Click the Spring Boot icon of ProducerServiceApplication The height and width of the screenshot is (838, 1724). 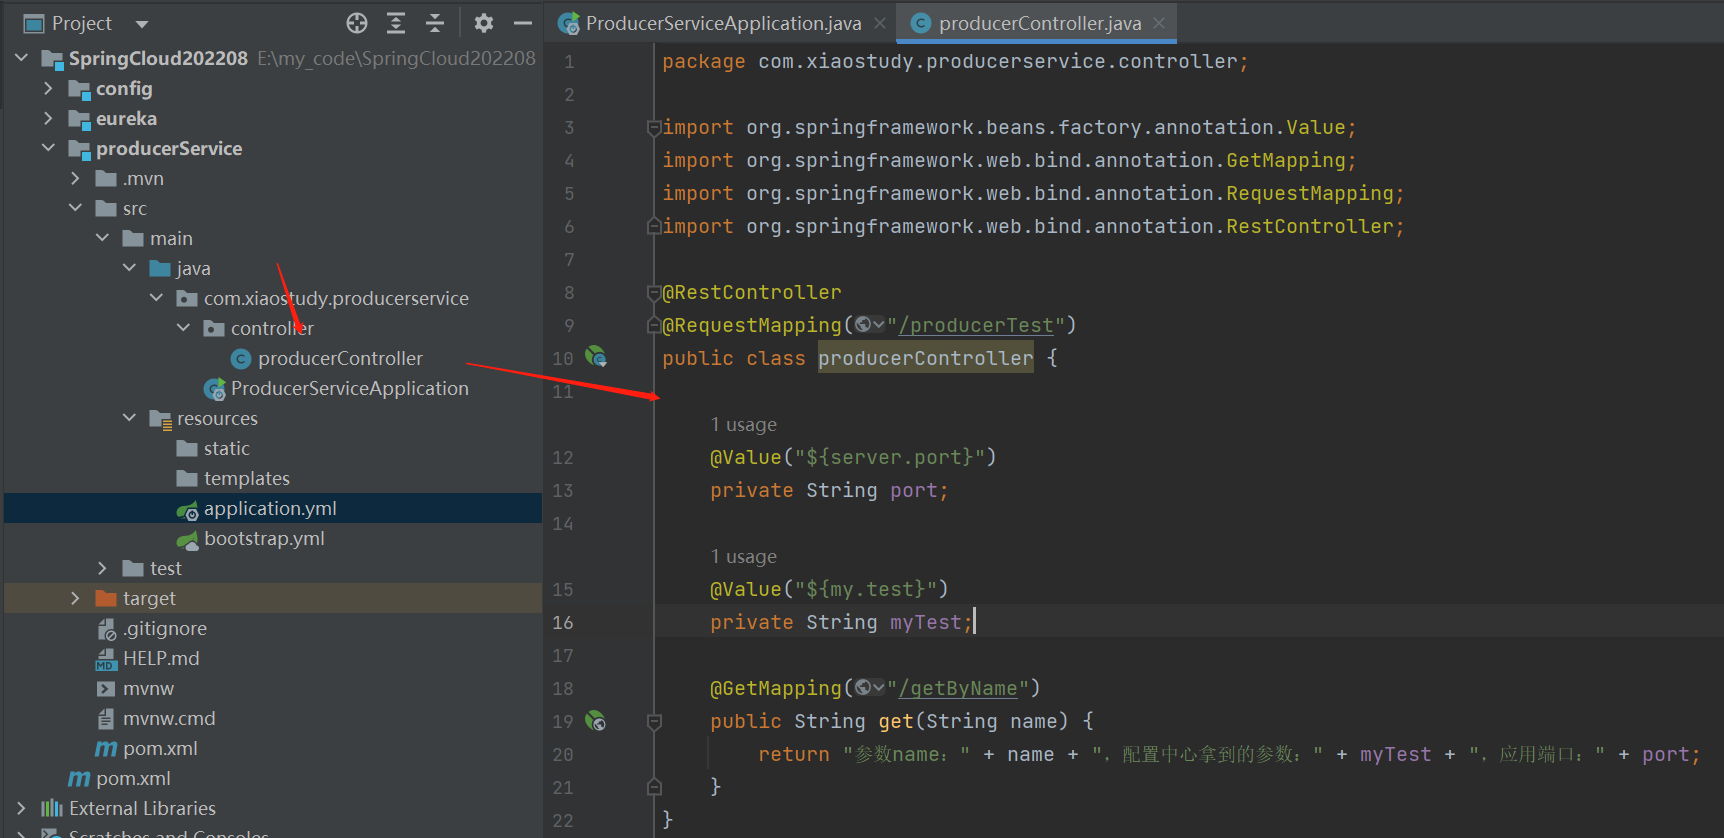click(214, 388)
